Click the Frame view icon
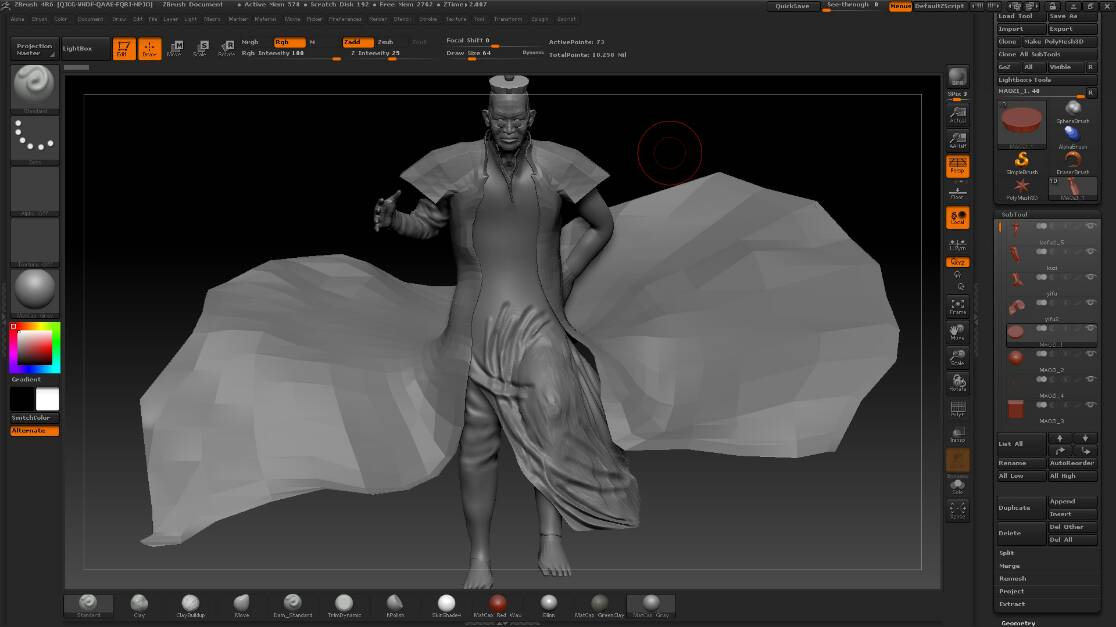Viewport: 1116px width, 627px height. point(957,306)
